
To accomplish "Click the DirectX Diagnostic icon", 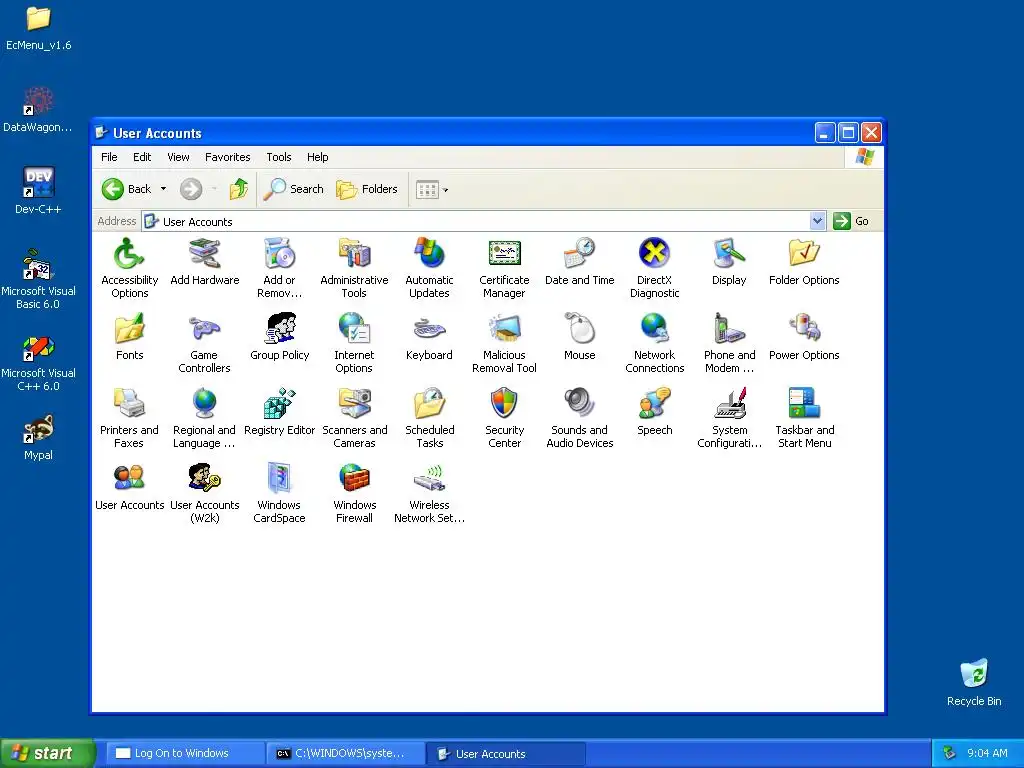I will pos(654,253).
